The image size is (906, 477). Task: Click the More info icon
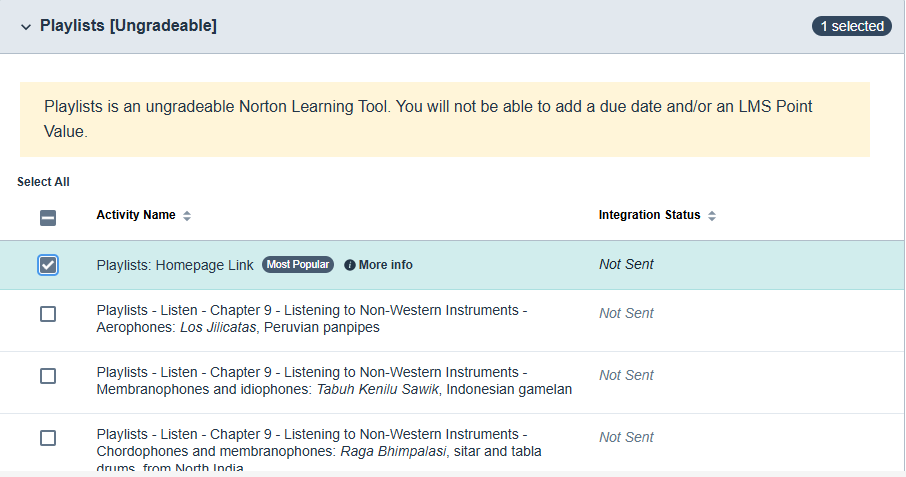350,265
